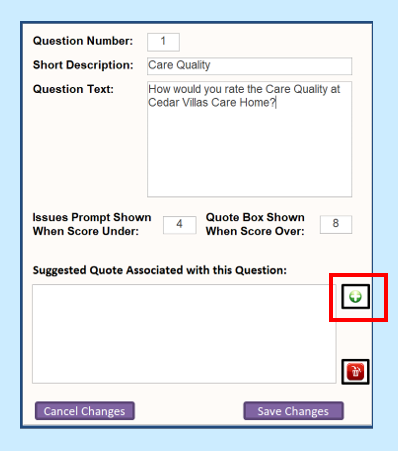Cancel Changes to the question

pos(85,411)
